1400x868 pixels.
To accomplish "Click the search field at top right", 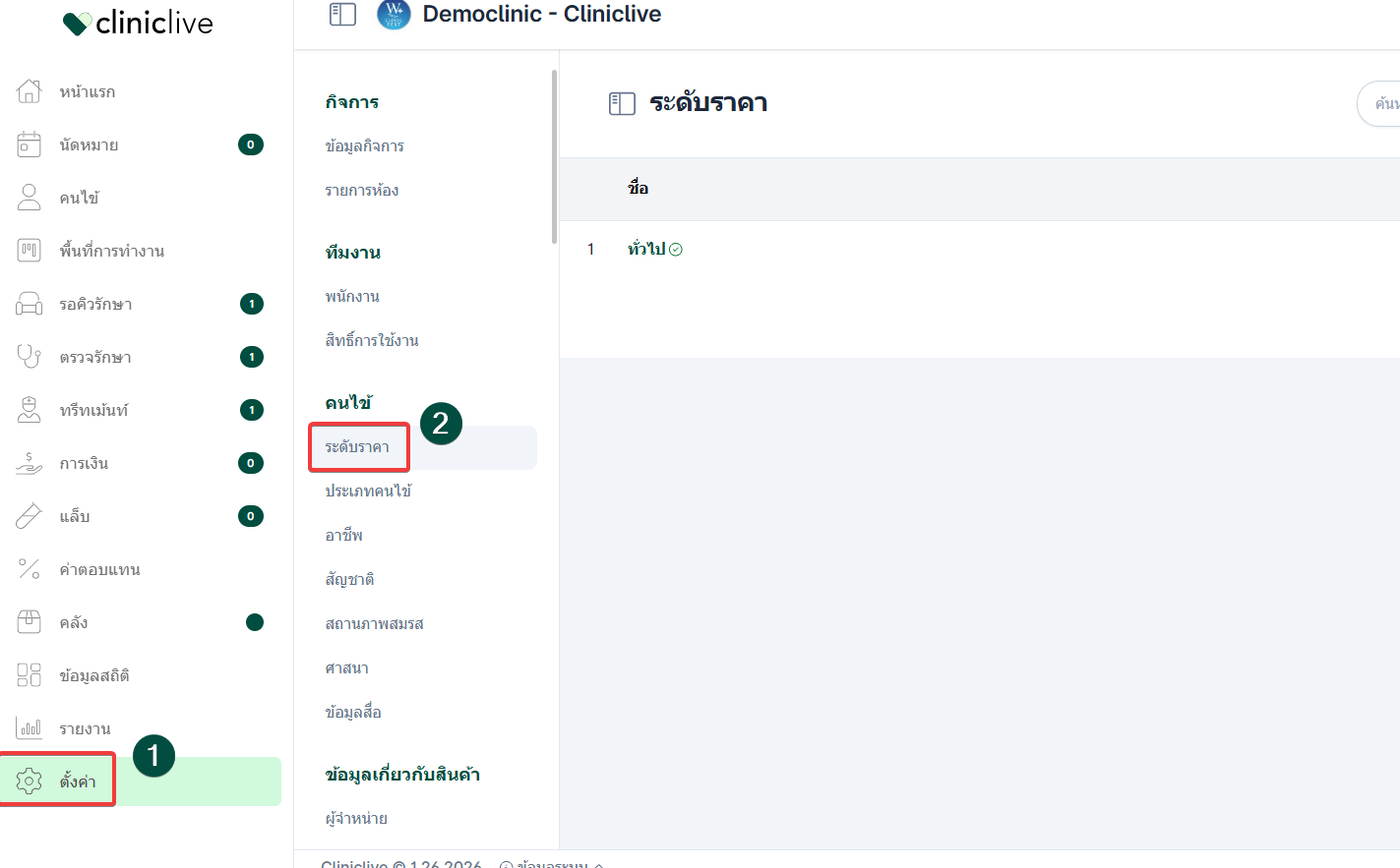I will [x=1378, y=104].
